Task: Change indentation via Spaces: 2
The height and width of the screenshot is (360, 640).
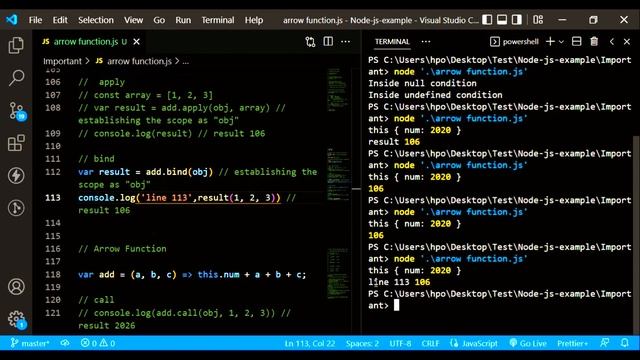Action: coord(362,344)
